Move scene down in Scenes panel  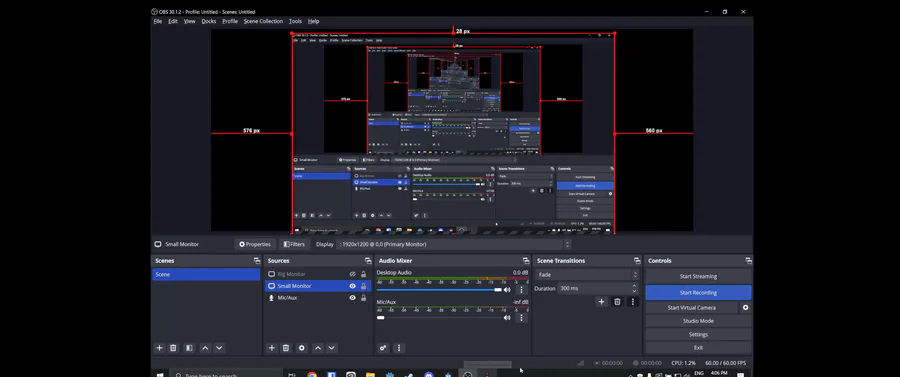(219, 348)
